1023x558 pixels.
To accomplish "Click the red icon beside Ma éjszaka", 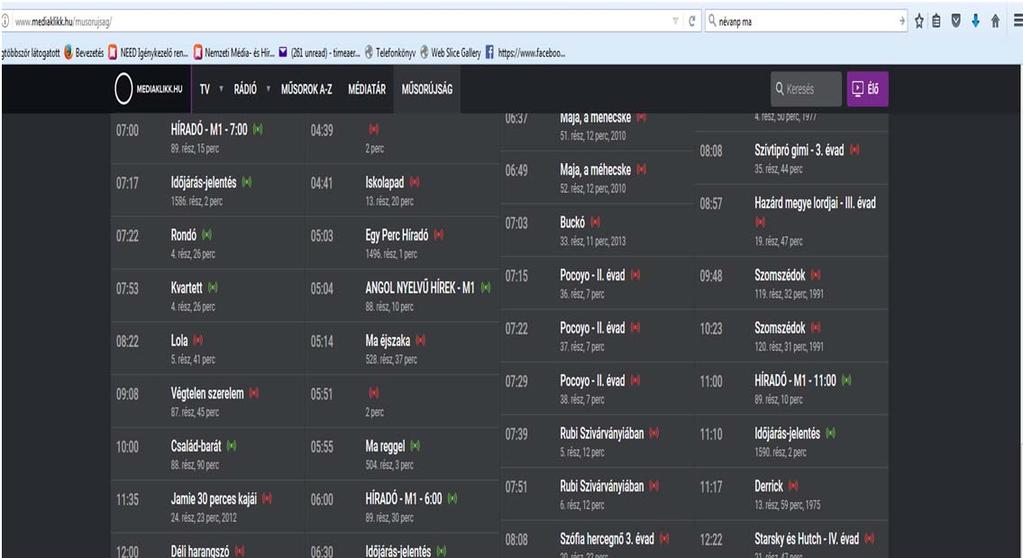I will [x=420, y=340].
